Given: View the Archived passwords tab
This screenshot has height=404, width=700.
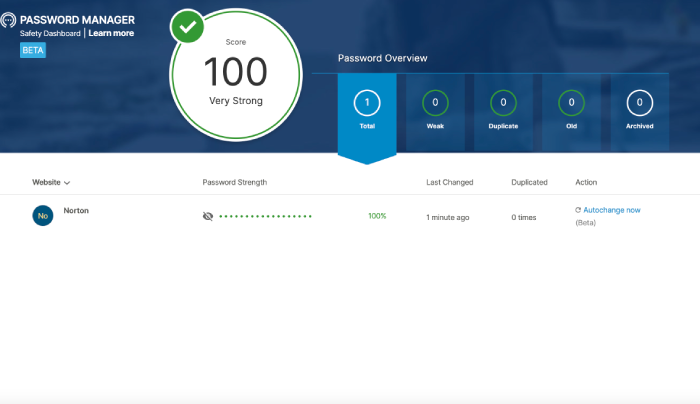Looking at the screenshot, I should 640,113.
